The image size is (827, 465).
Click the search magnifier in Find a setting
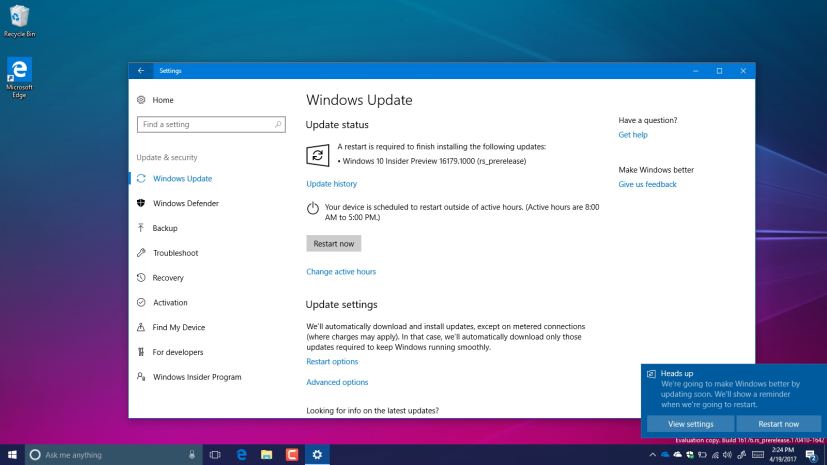pyautogui.click(x=278, y=124)
